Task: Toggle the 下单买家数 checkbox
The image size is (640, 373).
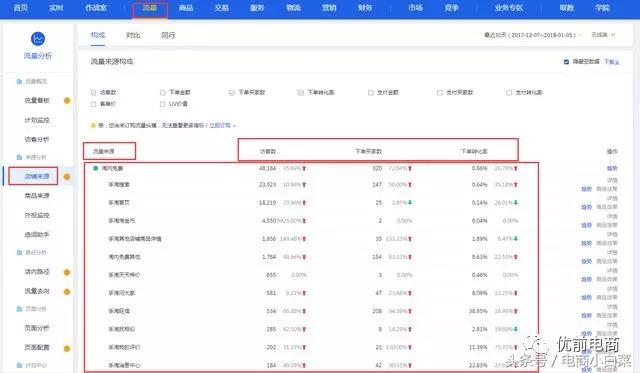Action: click(x=232, y=93)
